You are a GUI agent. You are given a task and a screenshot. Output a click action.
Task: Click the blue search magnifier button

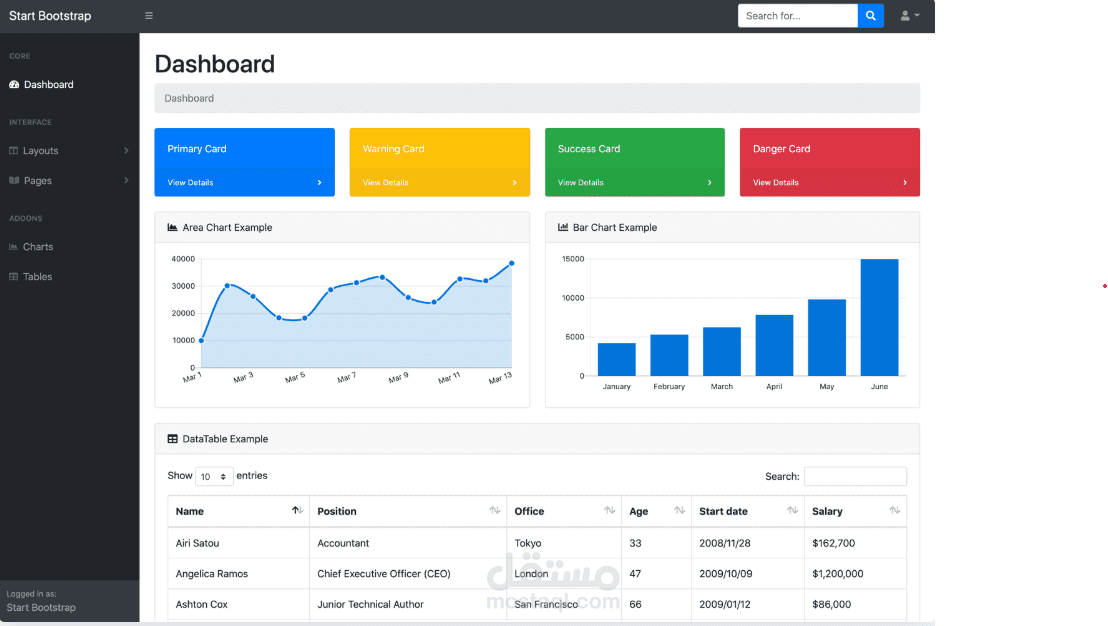click(x=871, y=16)
